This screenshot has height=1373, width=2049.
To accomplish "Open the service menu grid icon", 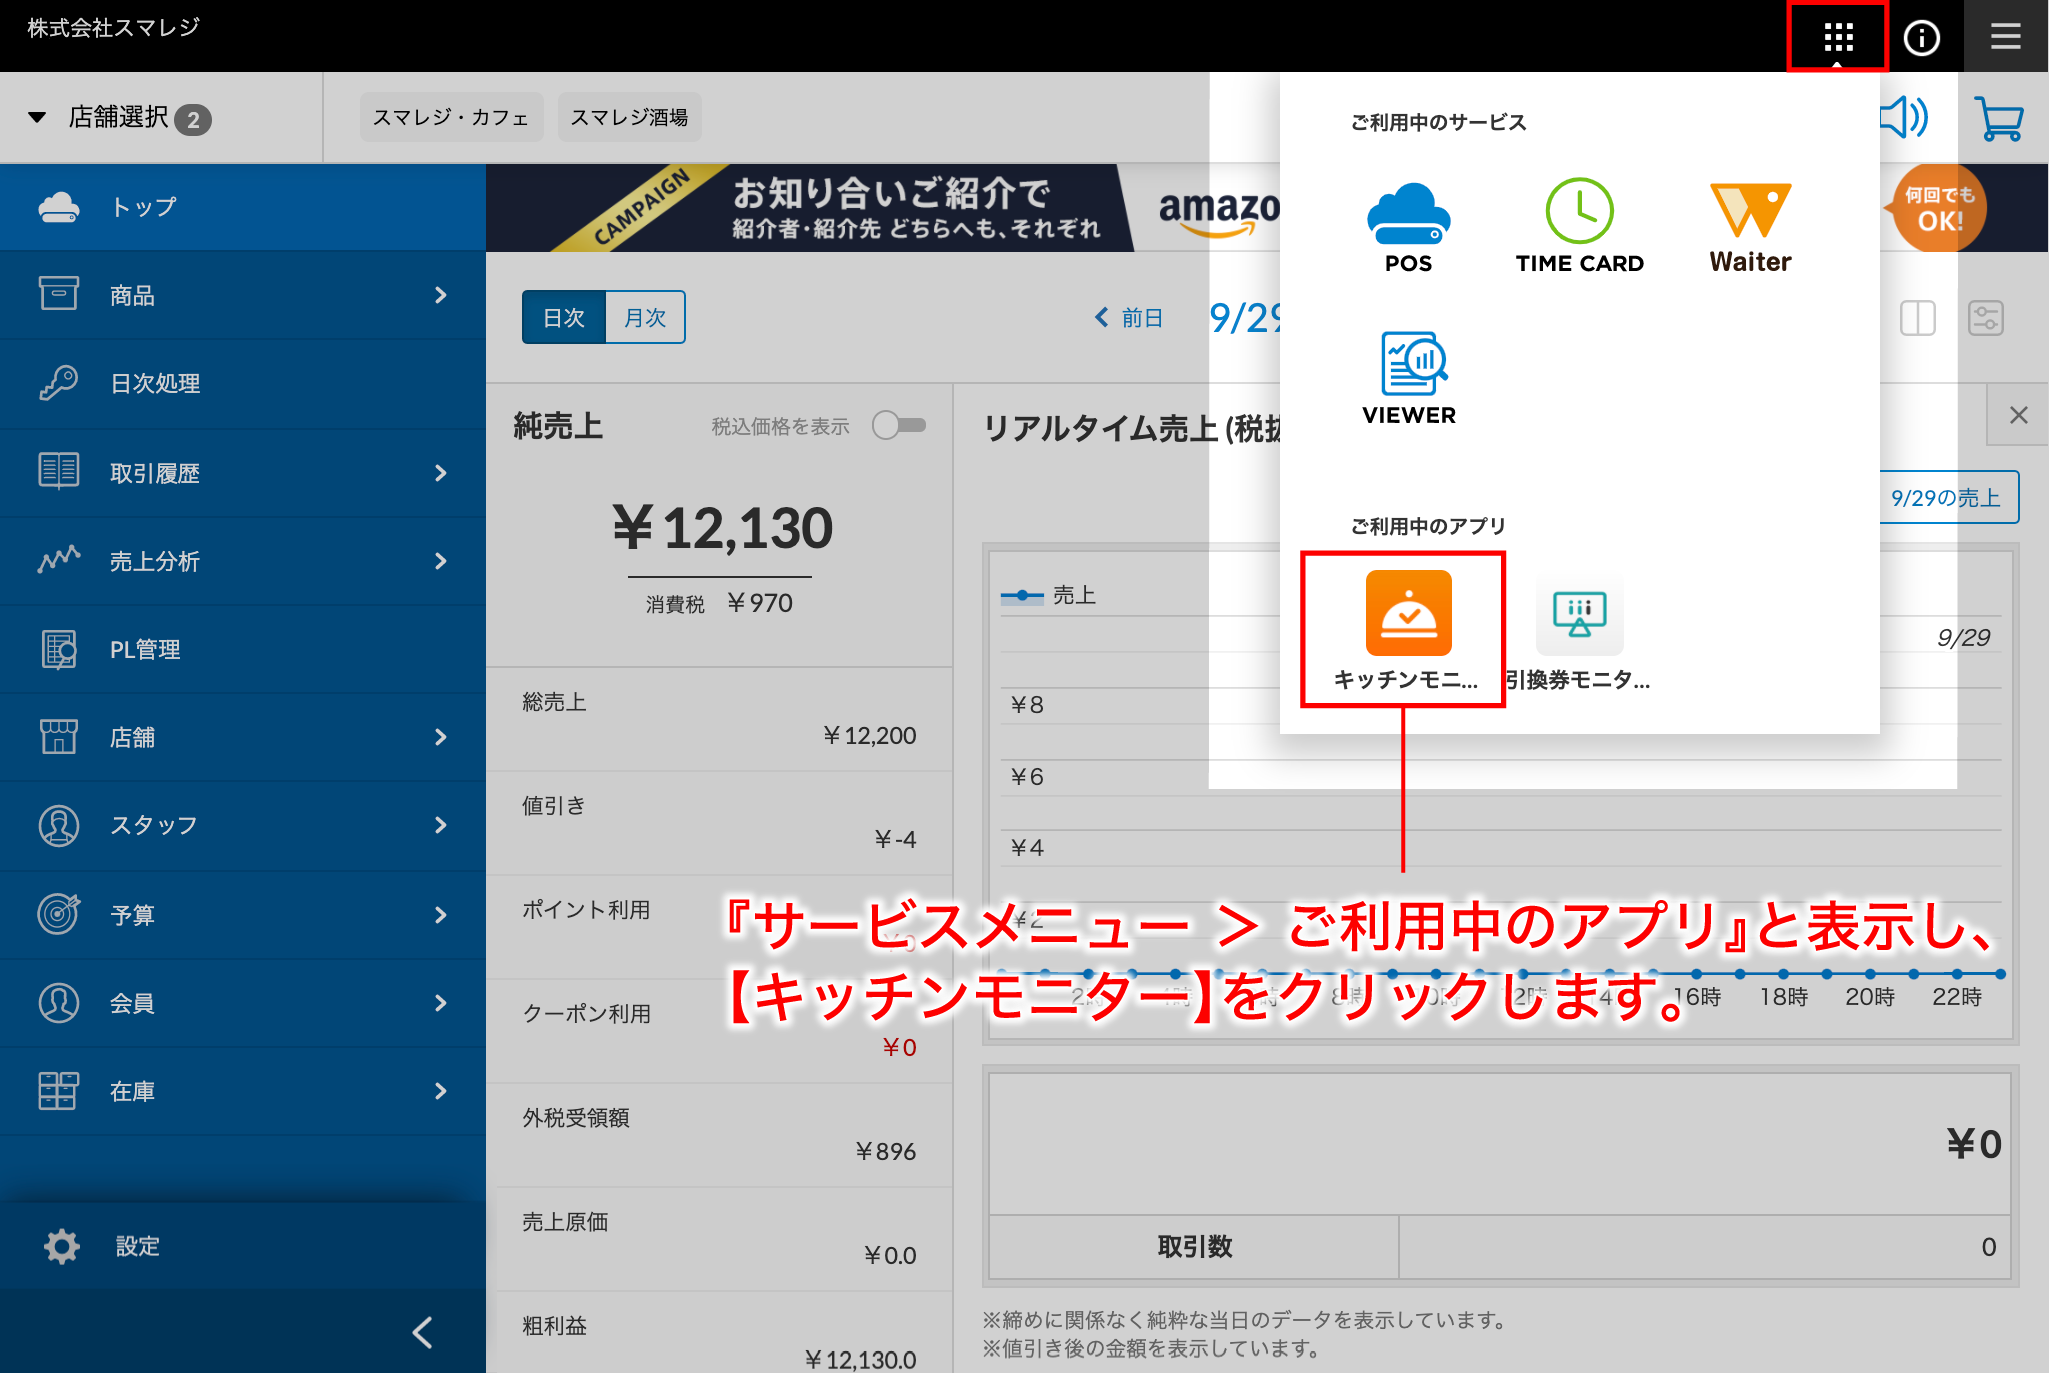I will point(1838,37).
